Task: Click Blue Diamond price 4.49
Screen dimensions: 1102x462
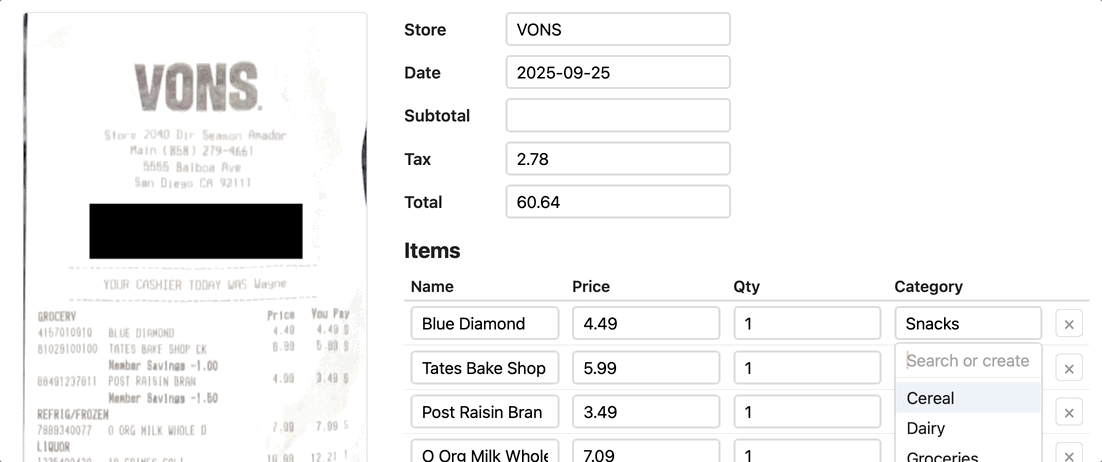Action: 646,324
